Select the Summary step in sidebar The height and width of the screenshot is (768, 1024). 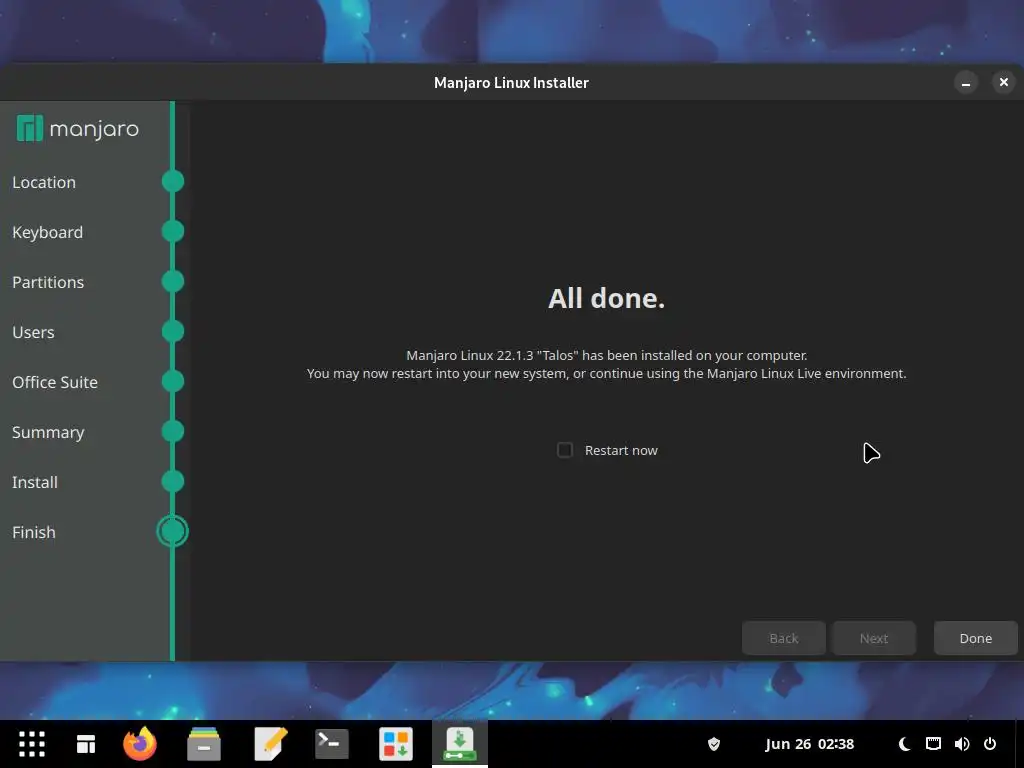coord(48,432)
